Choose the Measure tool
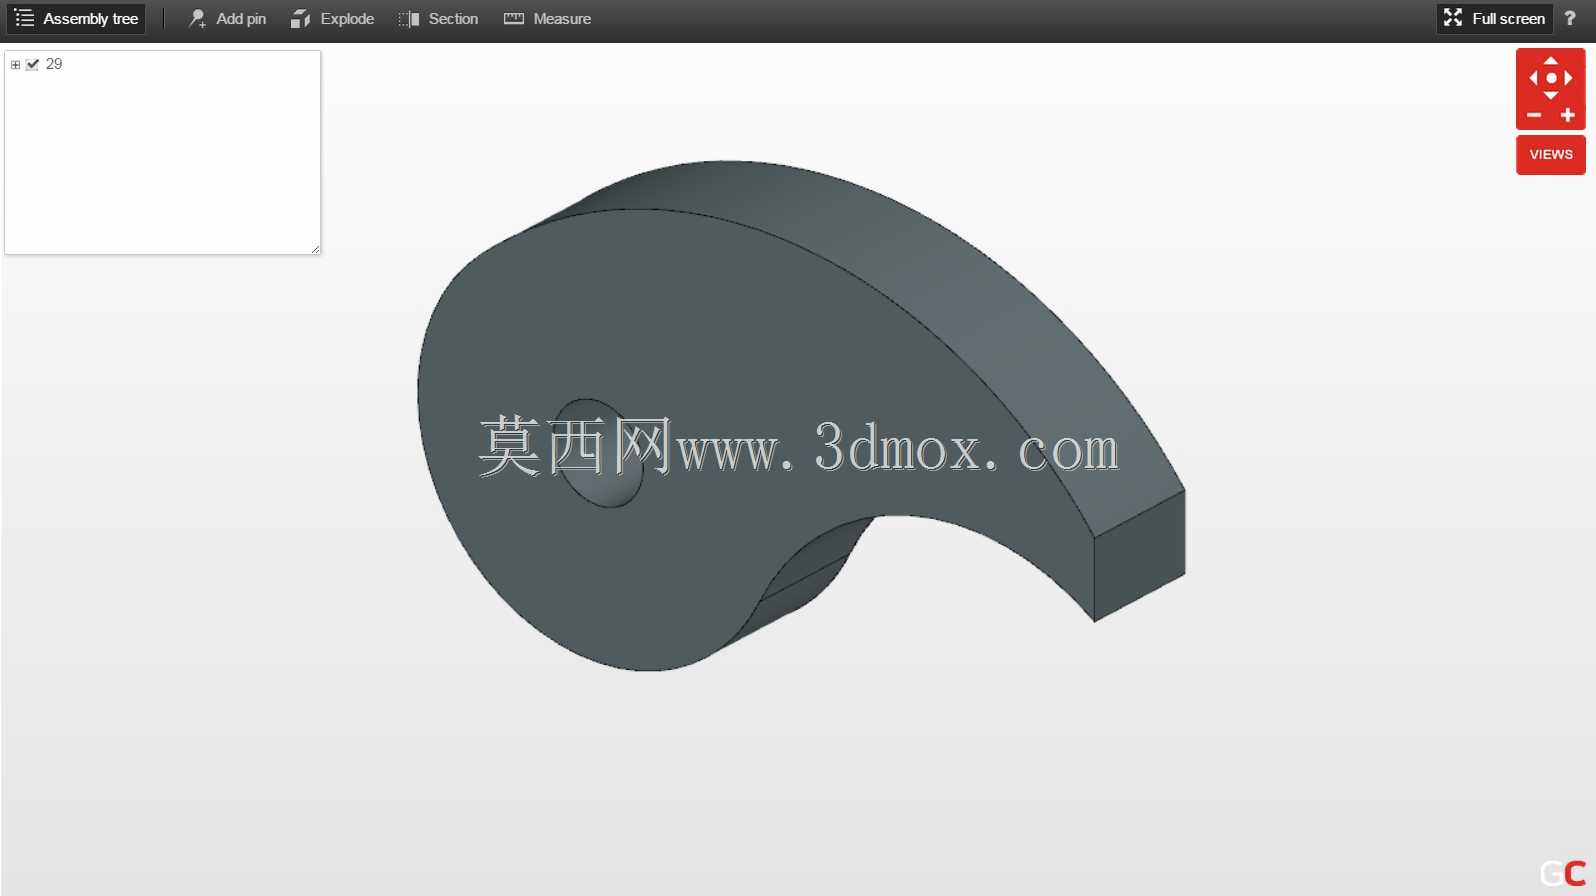 point(547,19)
